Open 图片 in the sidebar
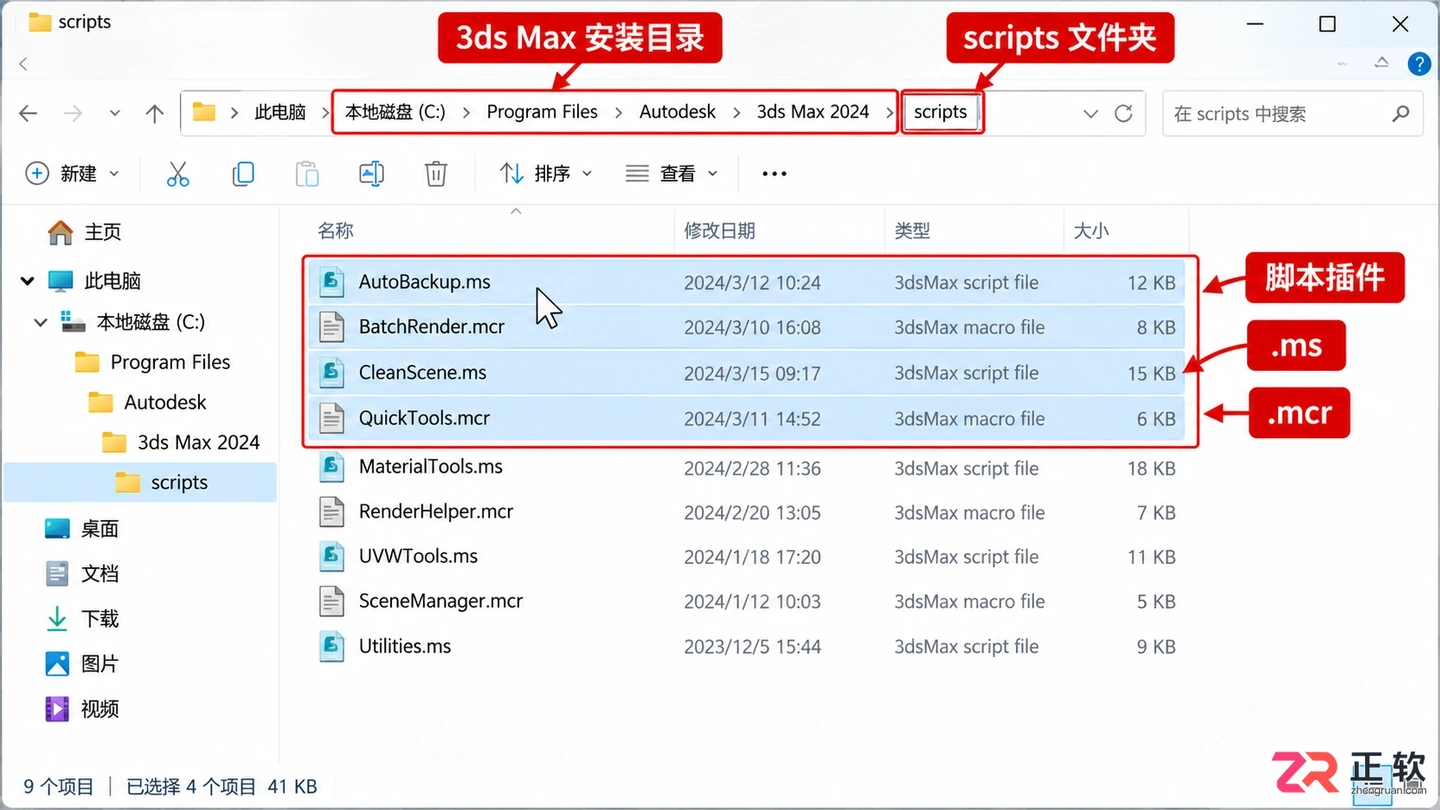The image size is (1440, 810). pyautogui.click(x=82, y=663)
